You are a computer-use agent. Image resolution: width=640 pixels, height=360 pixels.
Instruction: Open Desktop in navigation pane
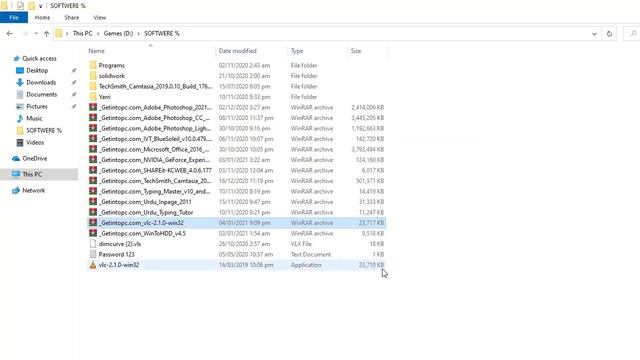click(x=37, y=71)
